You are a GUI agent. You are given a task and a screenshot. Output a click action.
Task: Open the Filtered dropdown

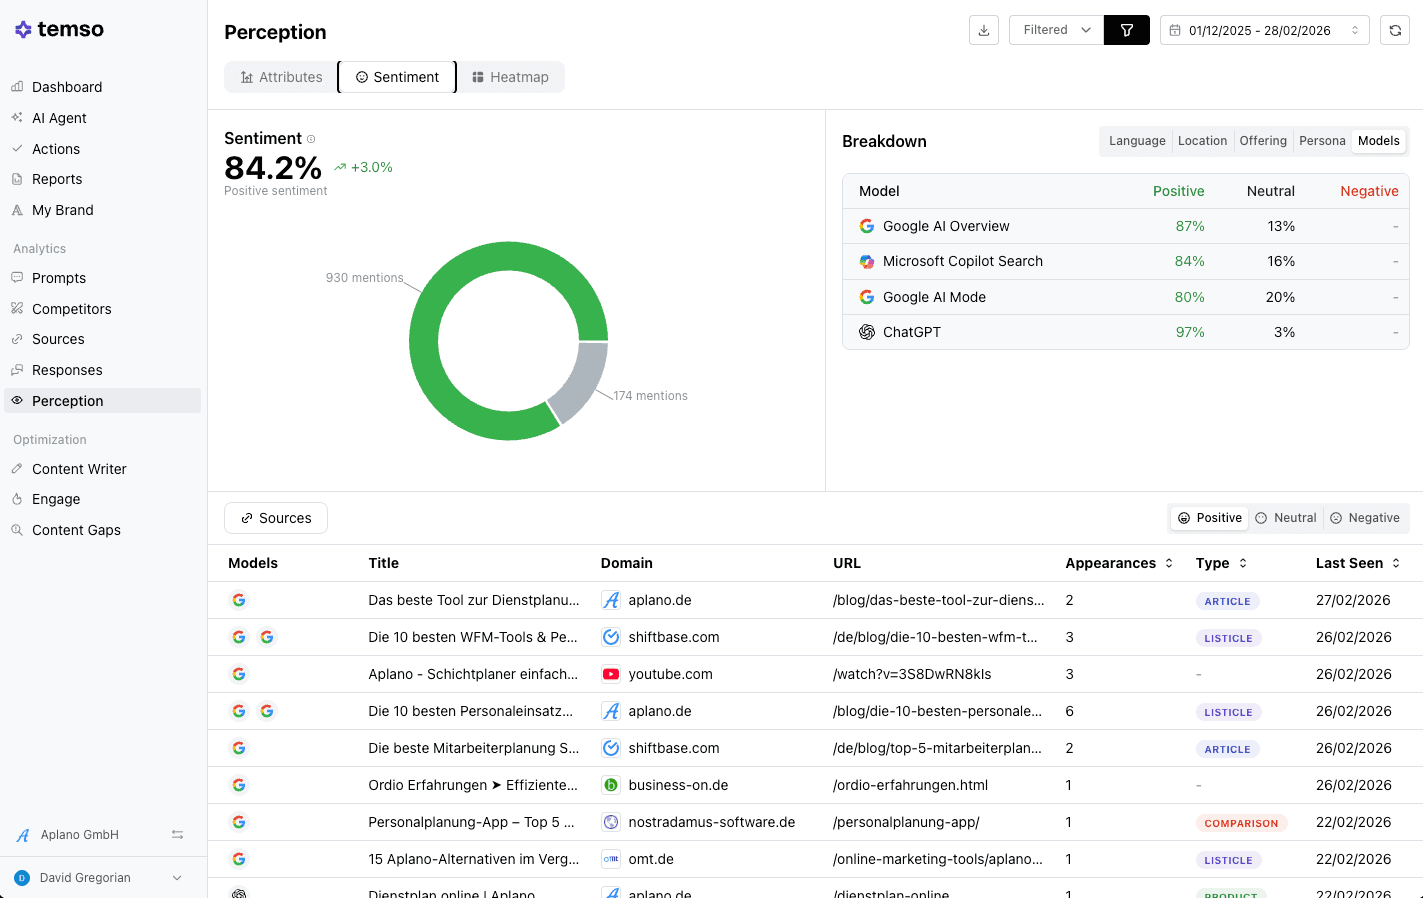[x=1056, y=30]
